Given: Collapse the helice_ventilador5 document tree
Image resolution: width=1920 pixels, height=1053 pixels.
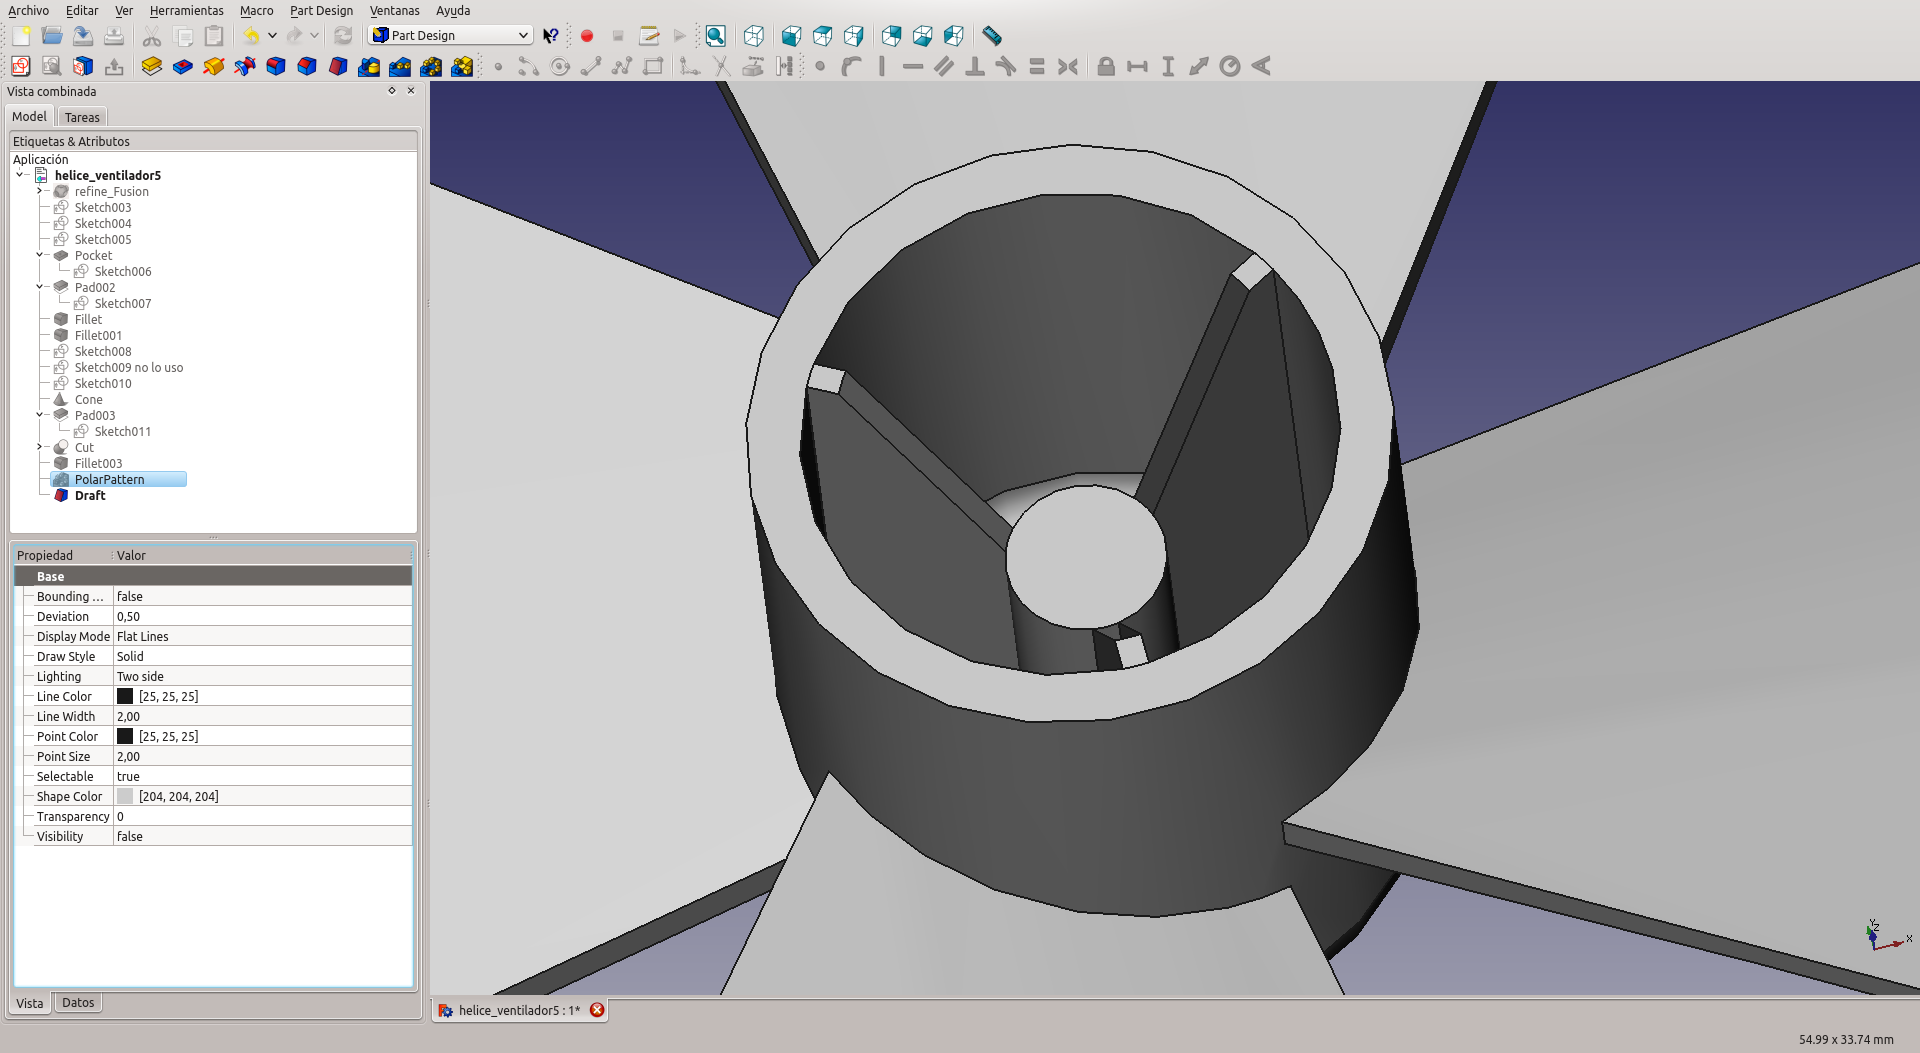Looking at the screenshot, I should tap(20, 175).
